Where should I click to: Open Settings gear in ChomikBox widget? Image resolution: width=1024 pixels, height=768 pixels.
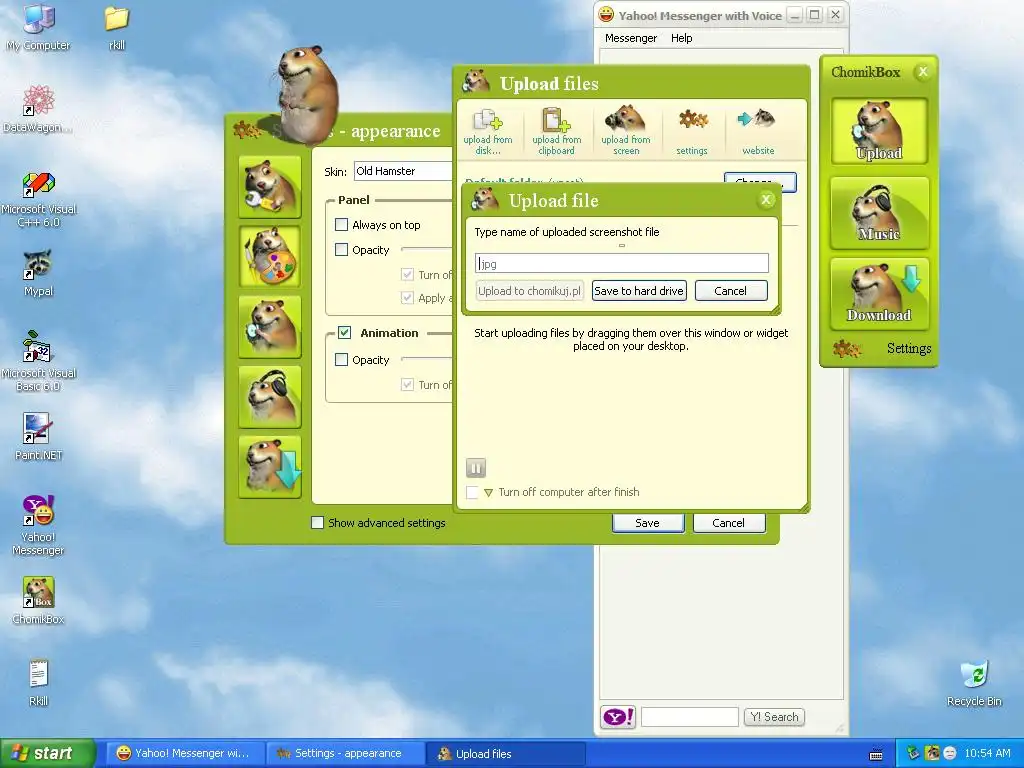pos(848,348)
